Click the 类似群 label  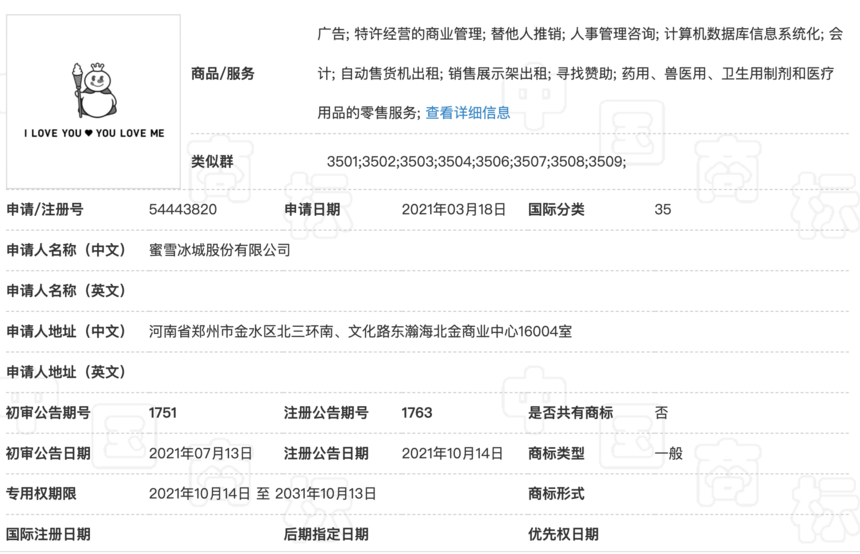tap(212, 161)
